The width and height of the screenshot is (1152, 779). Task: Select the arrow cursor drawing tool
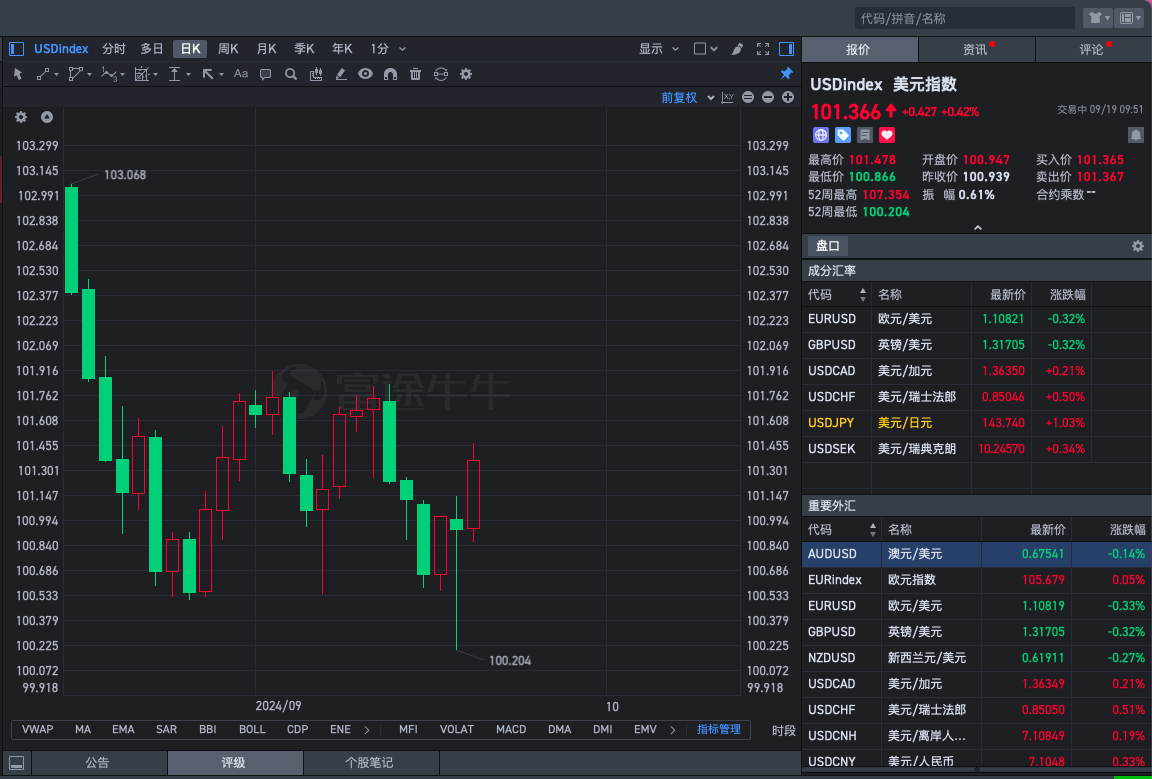tap(18, 73)
